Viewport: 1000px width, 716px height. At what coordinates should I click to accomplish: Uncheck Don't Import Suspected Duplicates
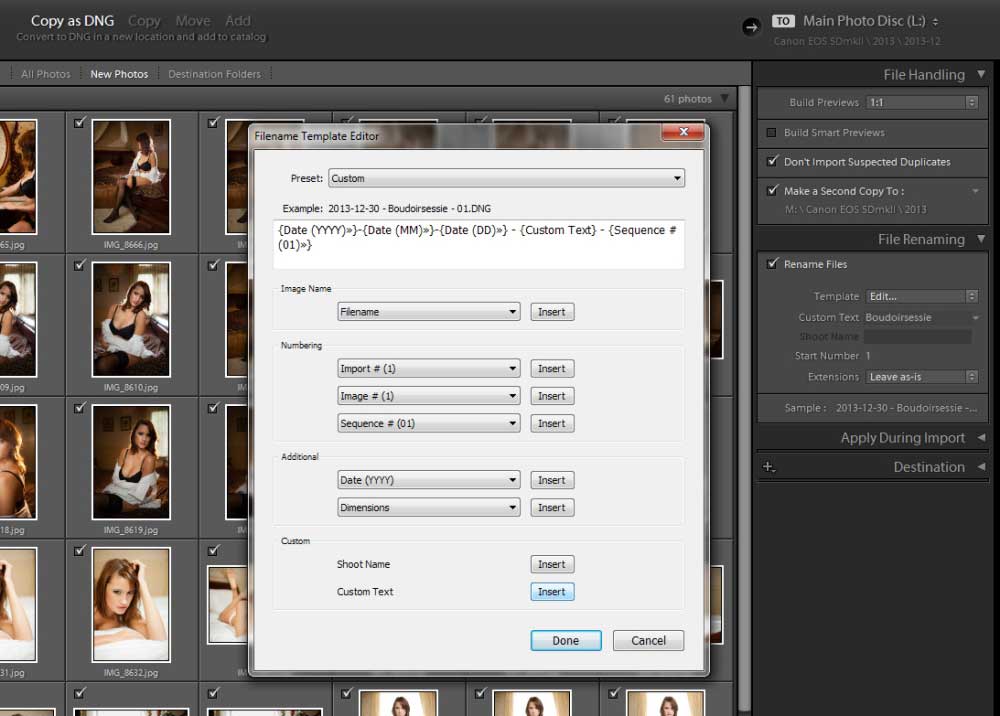tap(772, 161)
